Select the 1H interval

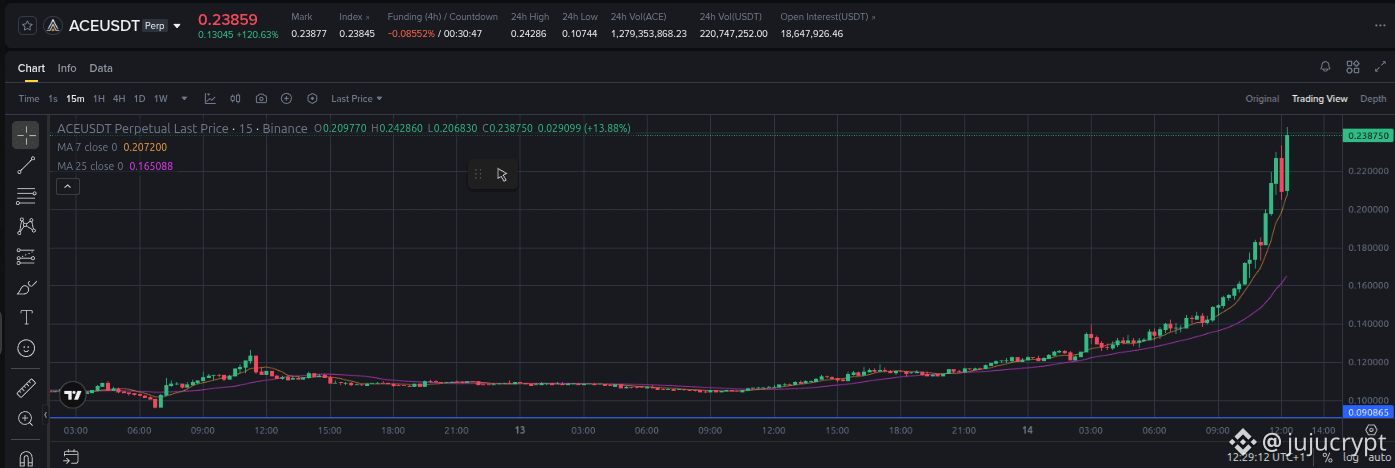[x=99, y=99]
